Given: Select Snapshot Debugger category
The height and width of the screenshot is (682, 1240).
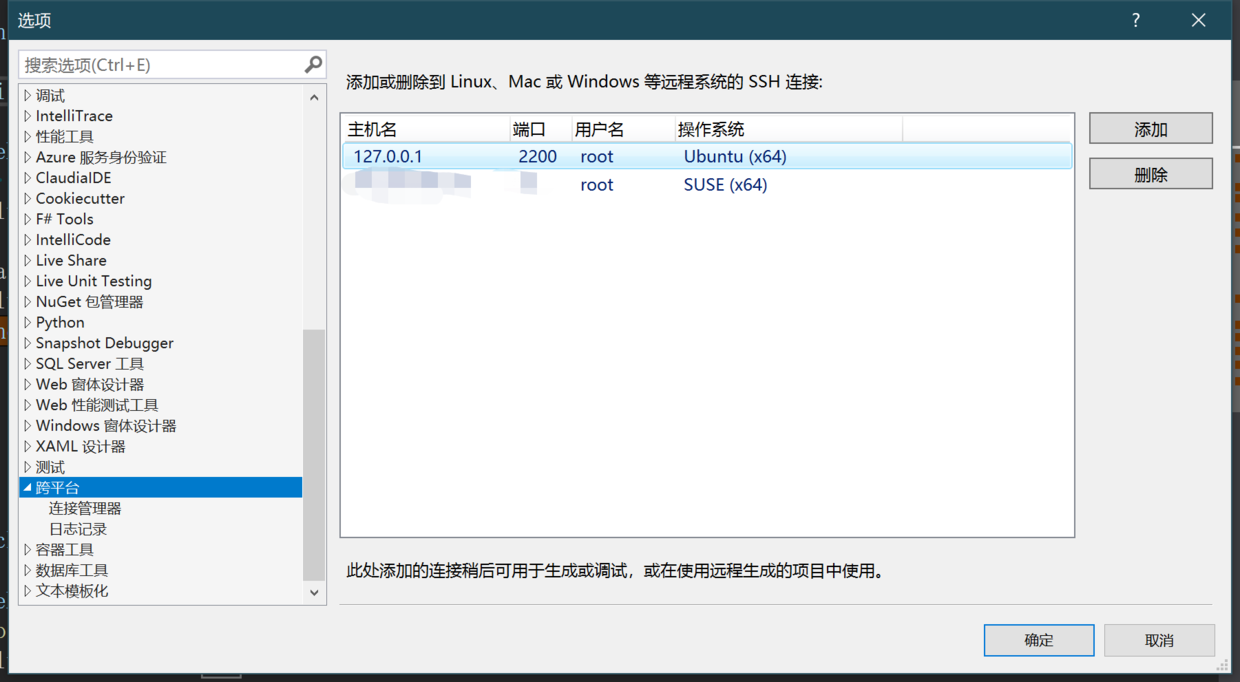Looking at the screenshot, I should (105, 343).
